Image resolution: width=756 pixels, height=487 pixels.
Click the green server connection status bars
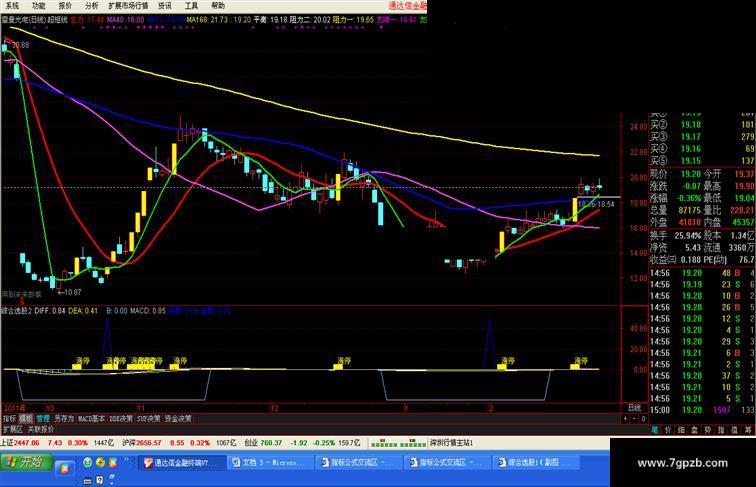tap(399, 442)
